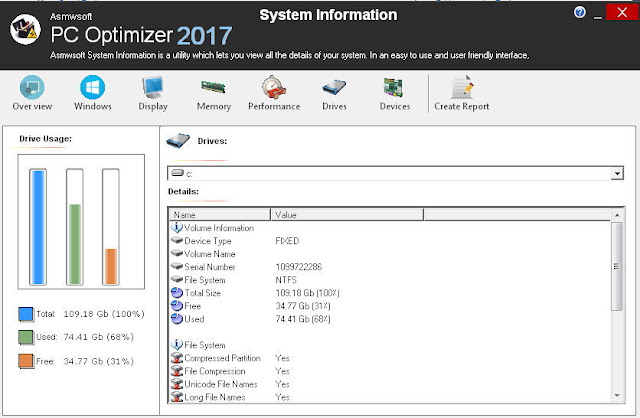
Task: Click the Device Type row label
Action: (x=208, y=241)
